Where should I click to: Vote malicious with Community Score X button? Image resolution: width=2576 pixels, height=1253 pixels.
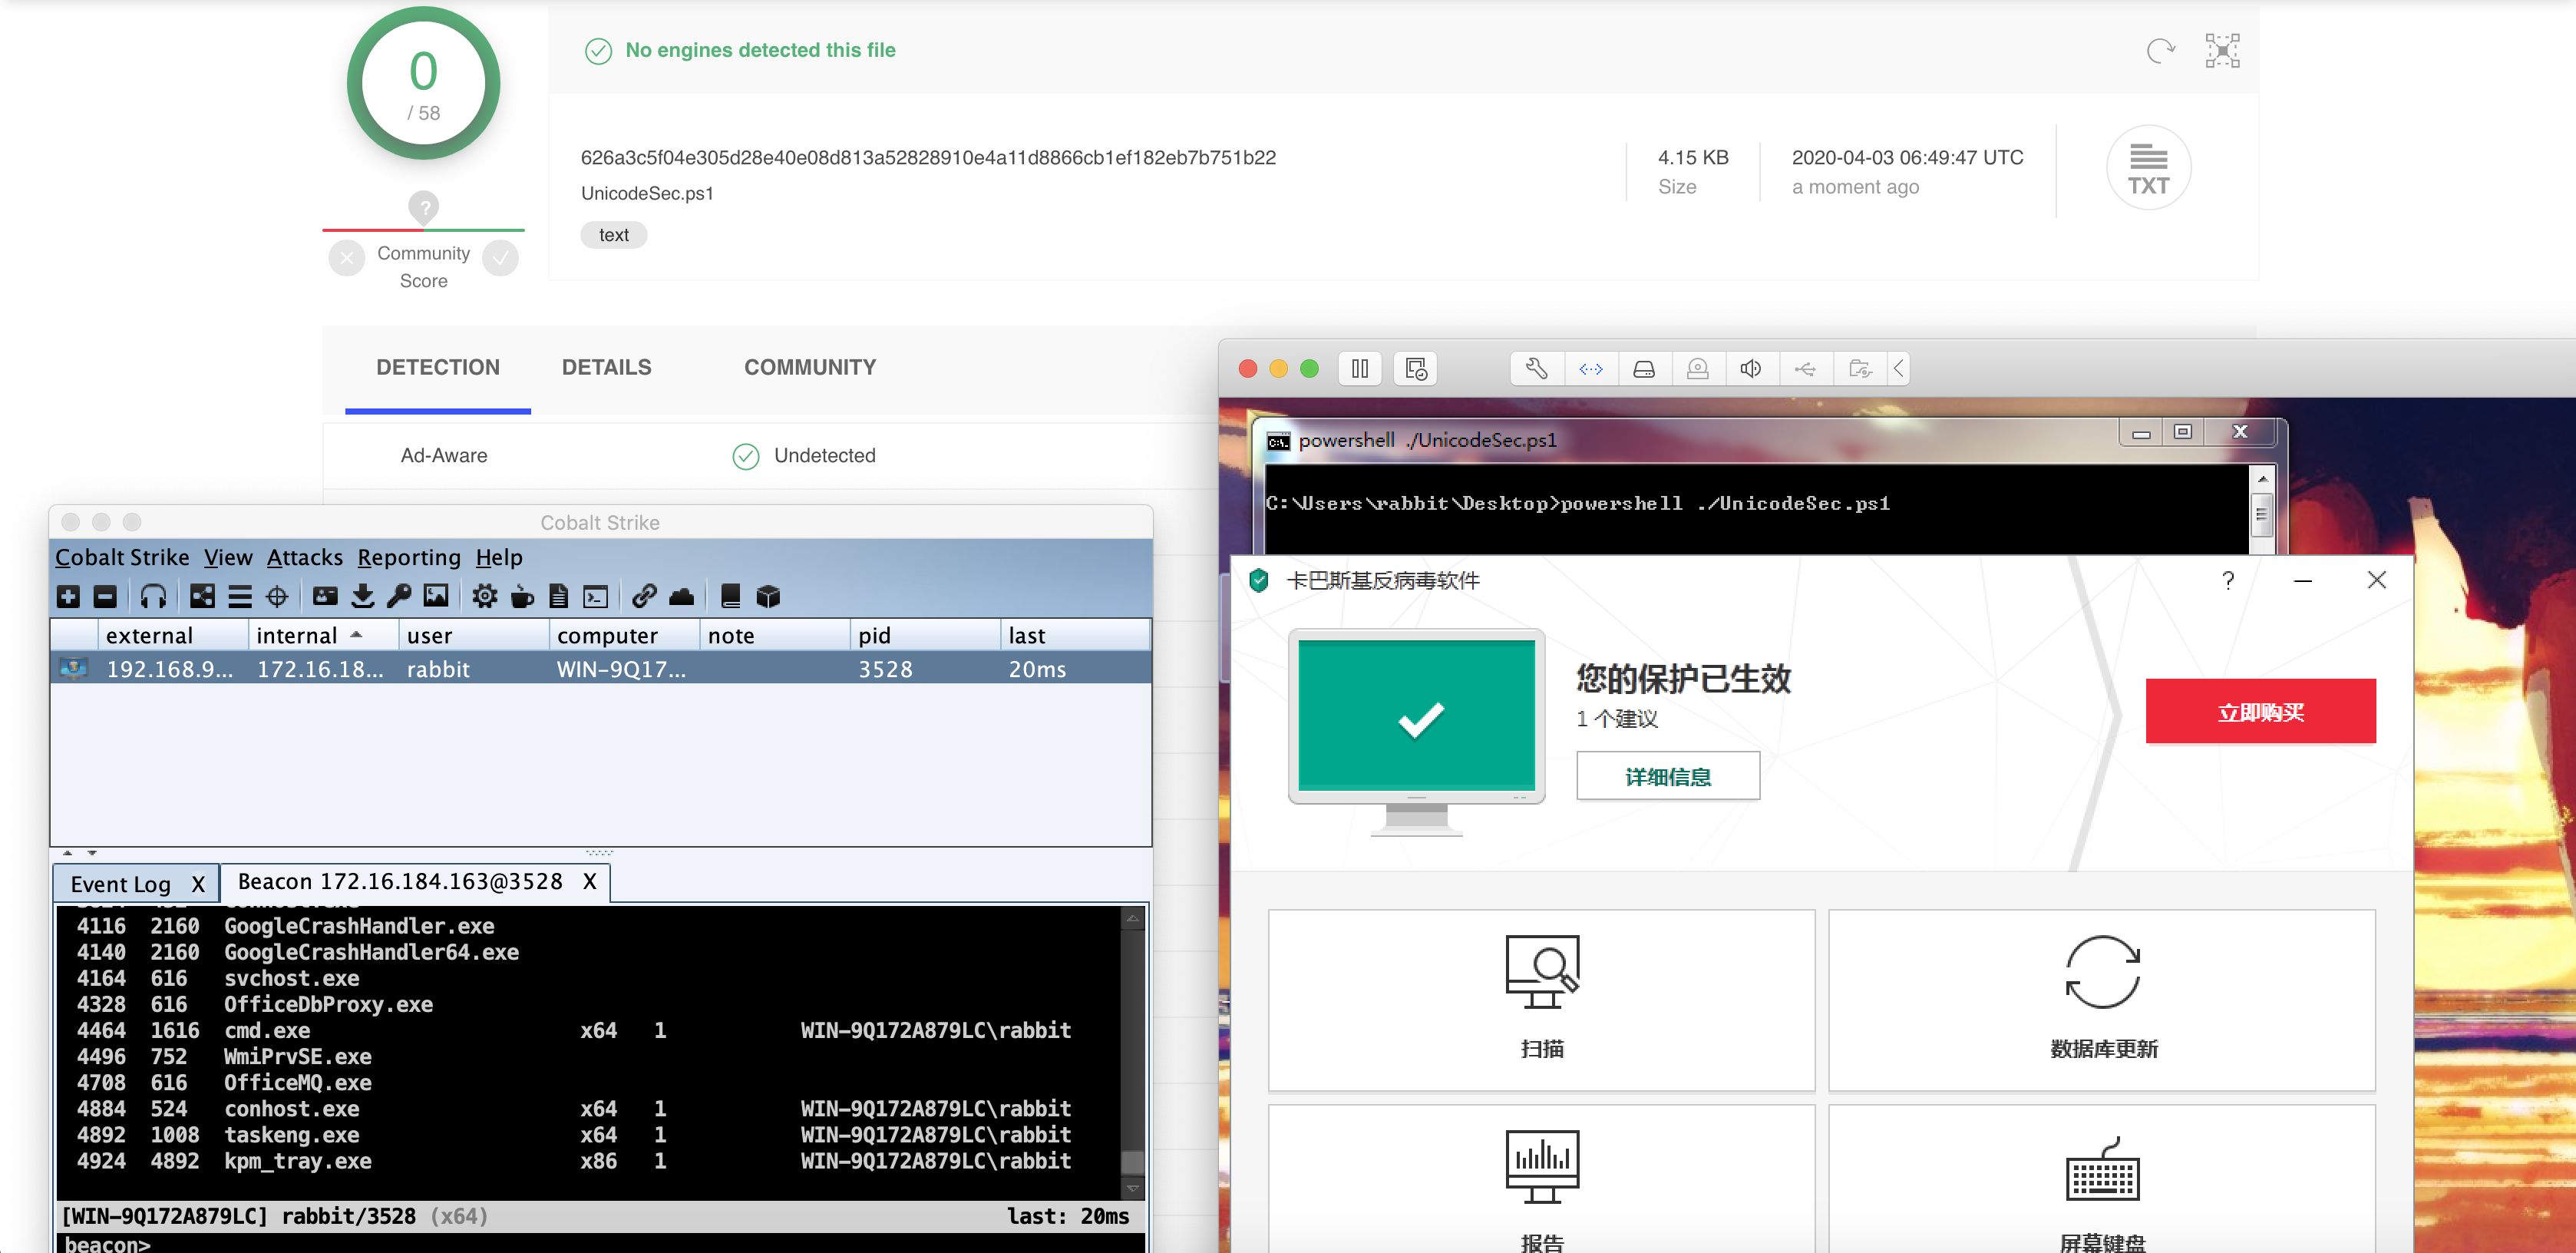point(346,259)
